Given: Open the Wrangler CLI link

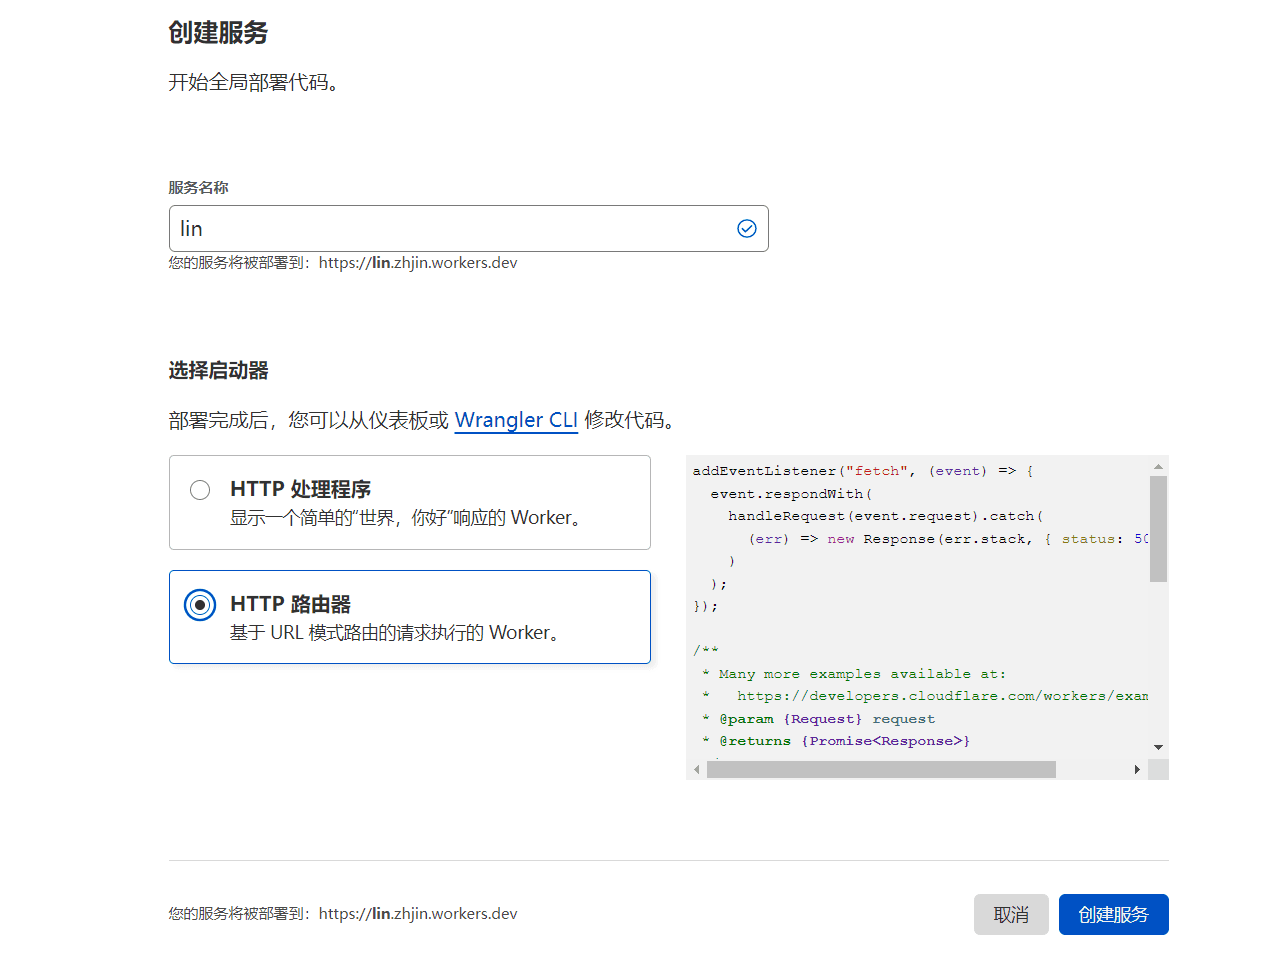Looking at the screenshot, I should [x=516, y=420].
